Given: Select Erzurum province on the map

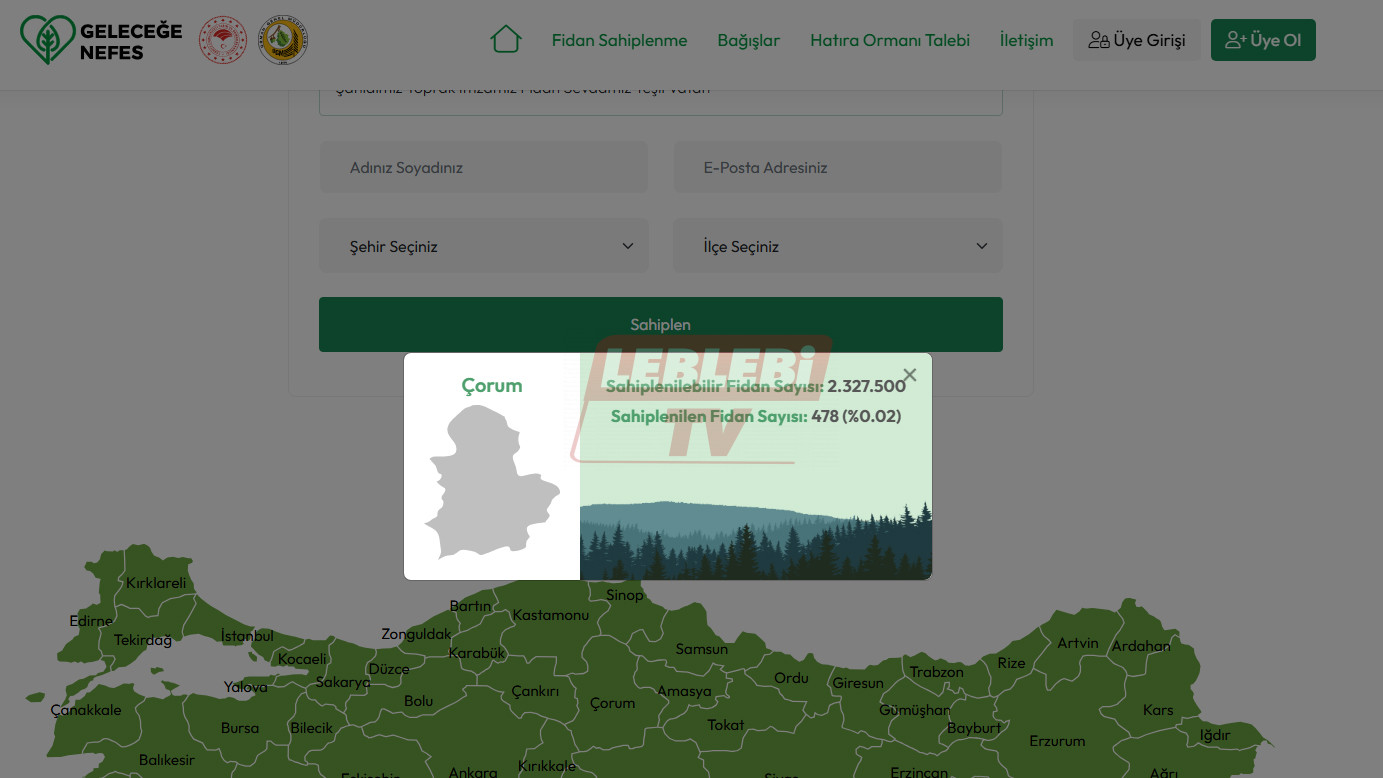Looking at the screenshot, I should click(x=1057, y=741).
